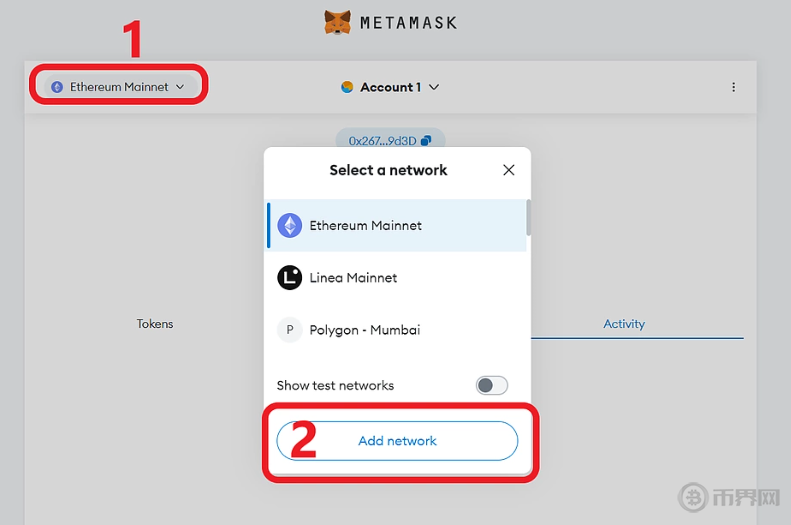
Task: Click the 0x267...9d3D address pill
Action: [382, 141]
